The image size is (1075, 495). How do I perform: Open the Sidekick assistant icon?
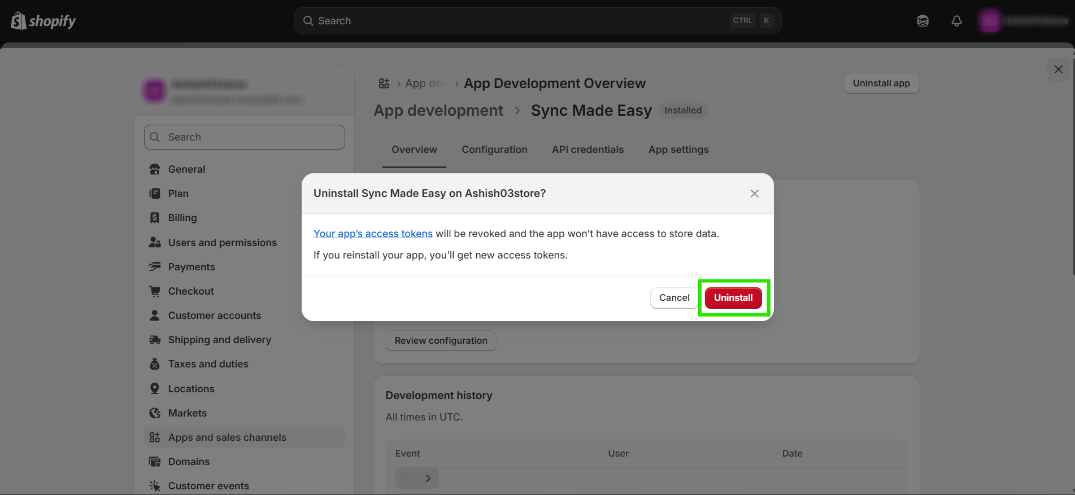(x=923, y=21)
